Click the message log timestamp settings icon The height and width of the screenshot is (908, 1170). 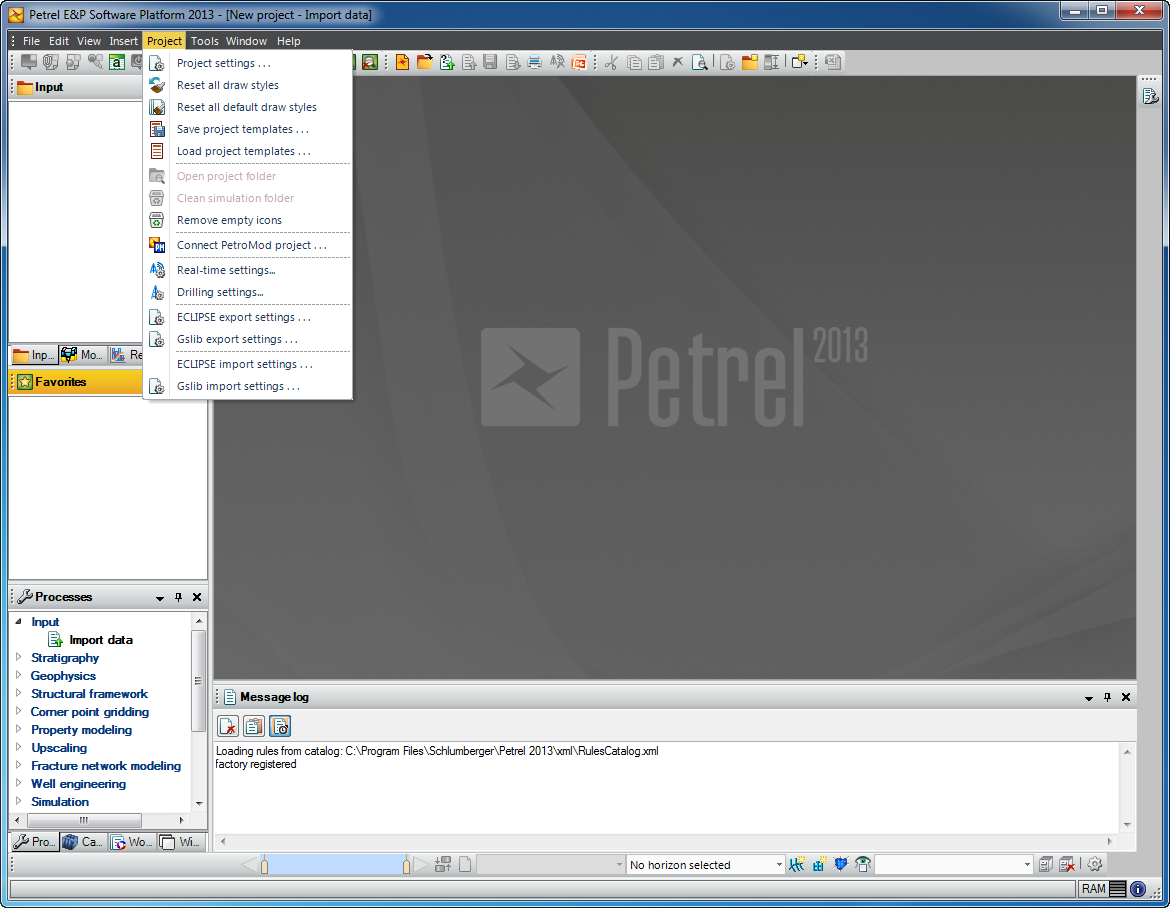point(280,726)
